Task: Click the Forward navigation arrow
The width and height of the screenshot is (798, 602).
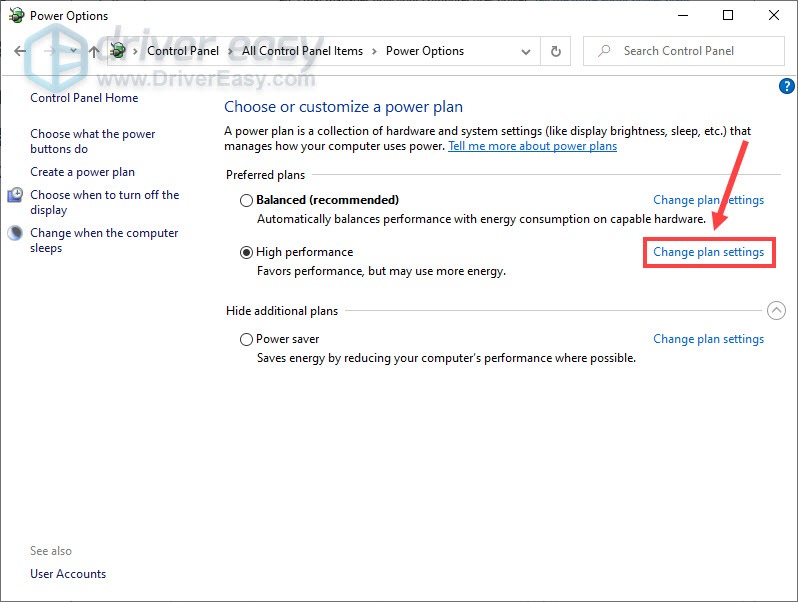Action: pyautogui.click(x=49, y=51)
